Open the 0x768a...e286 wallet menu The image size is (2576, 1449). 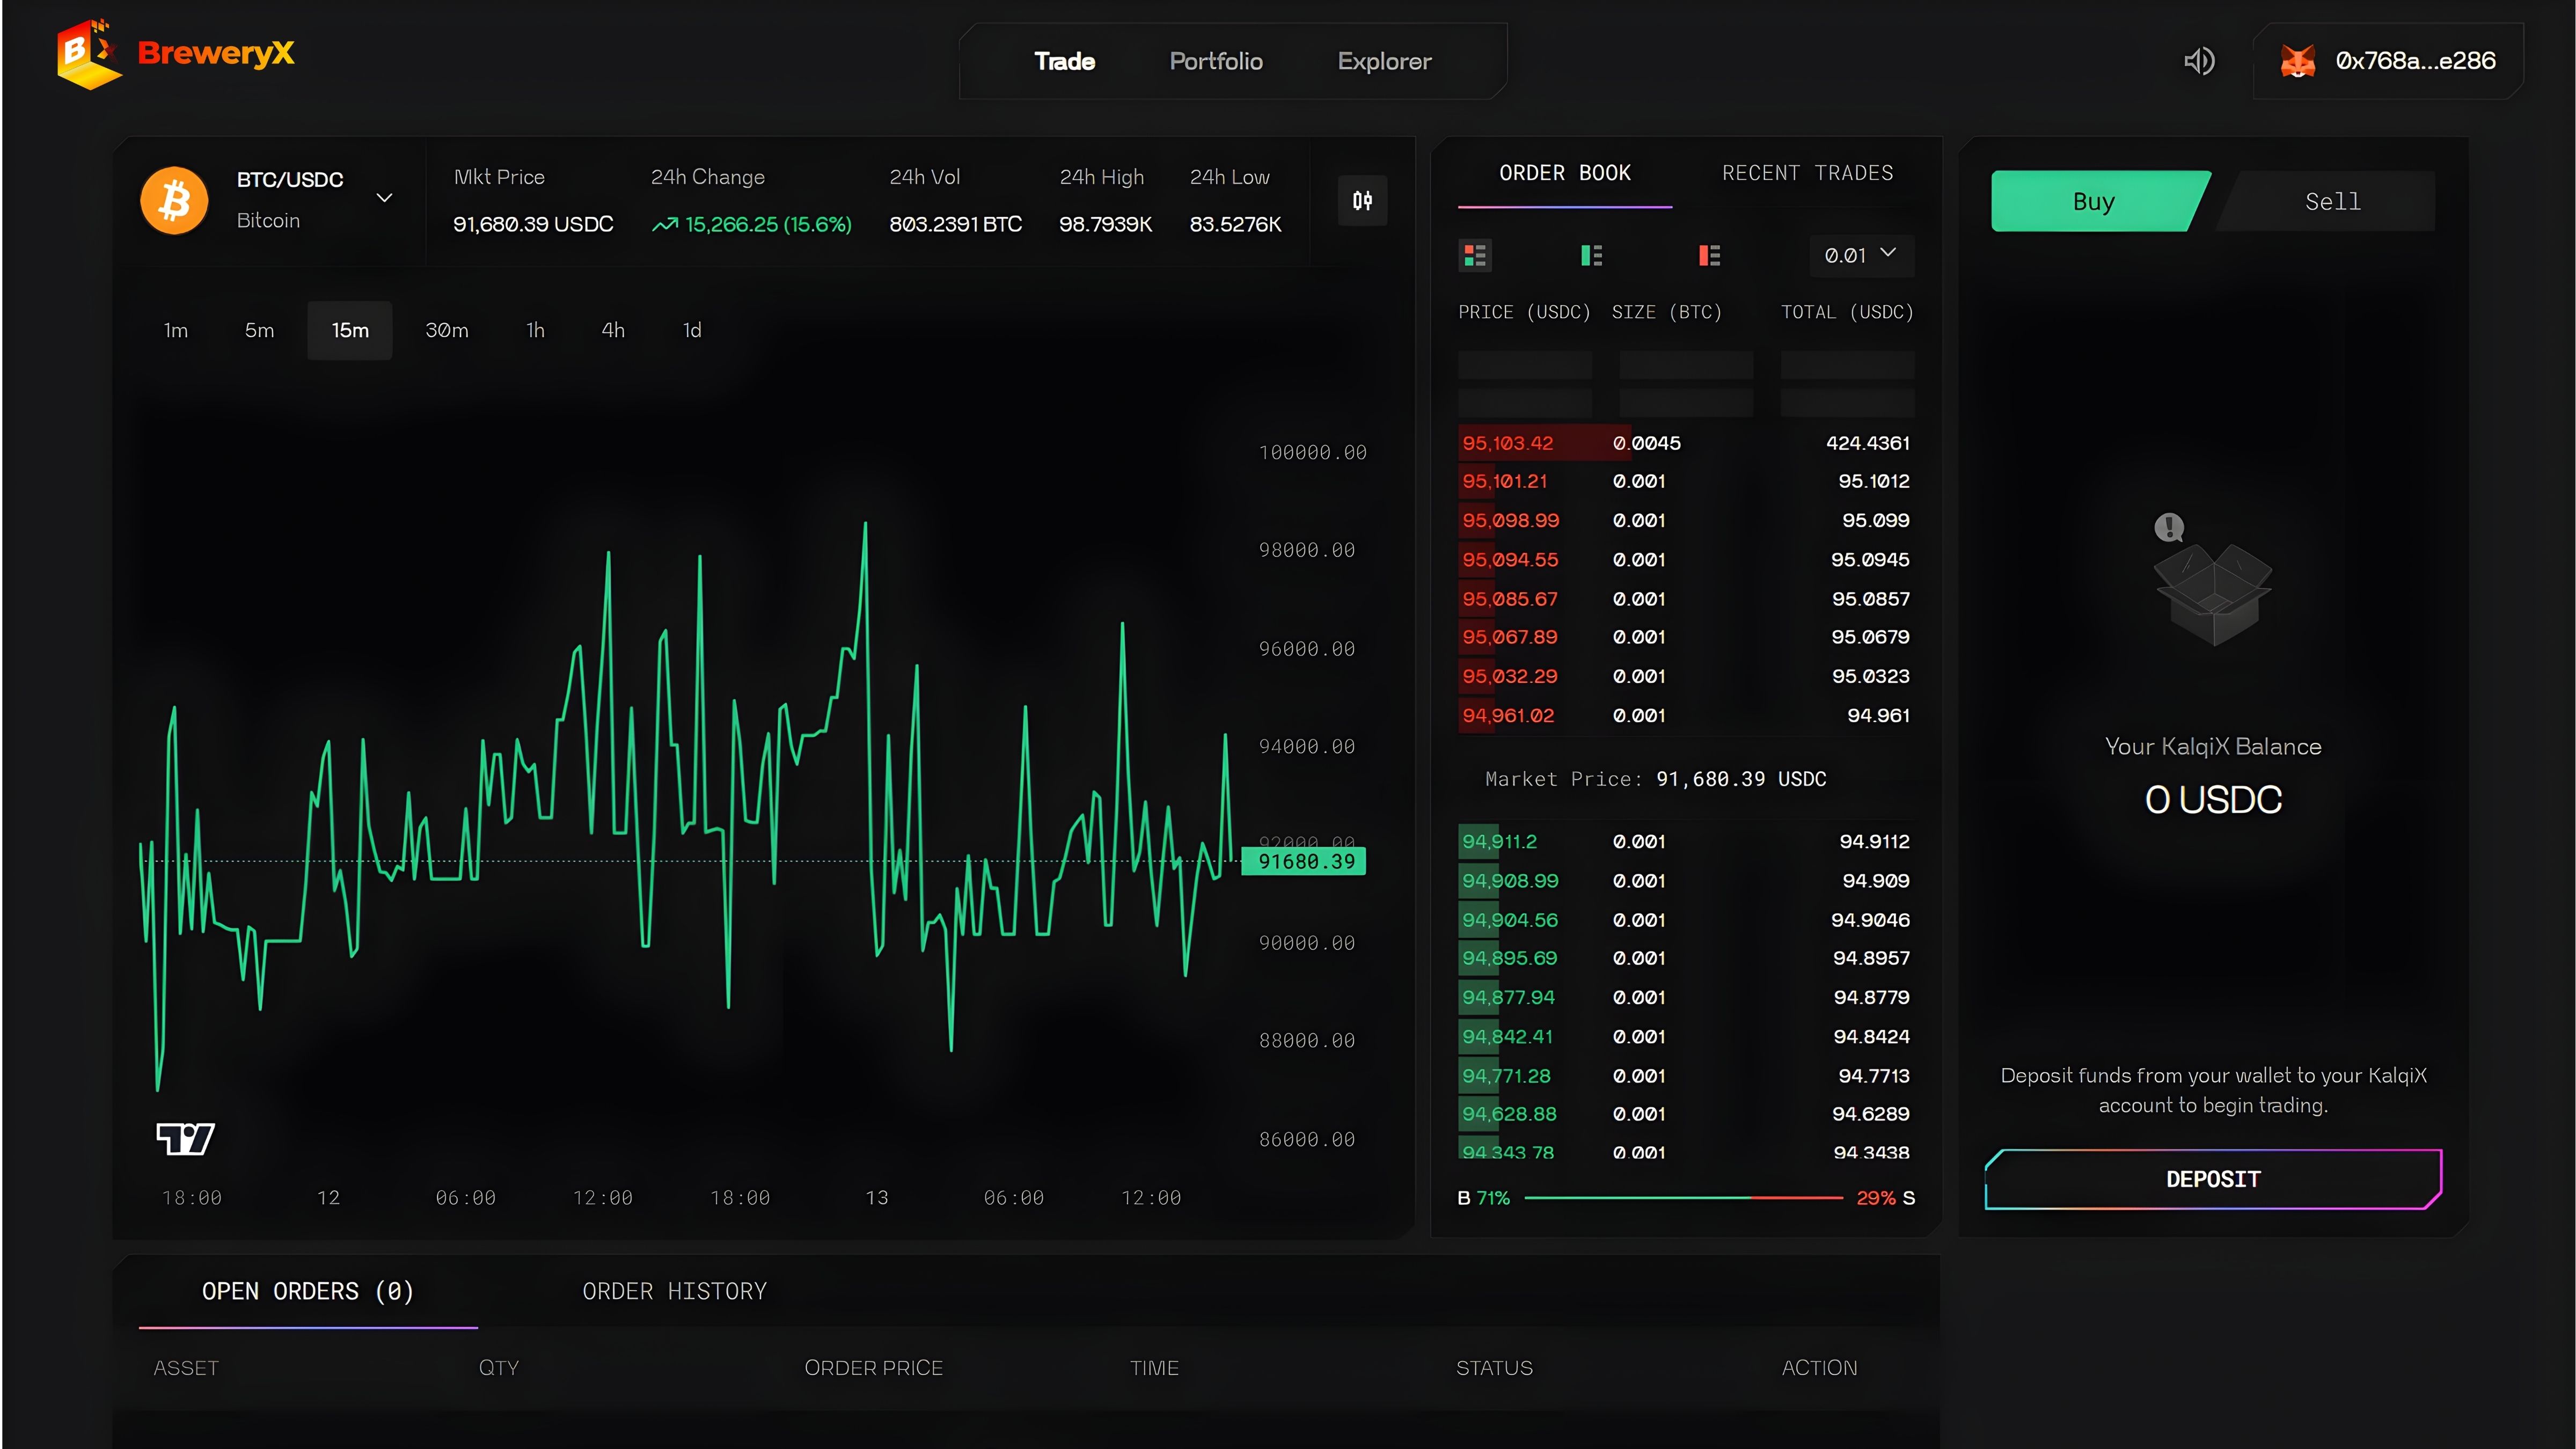[x=2414, y=61]
